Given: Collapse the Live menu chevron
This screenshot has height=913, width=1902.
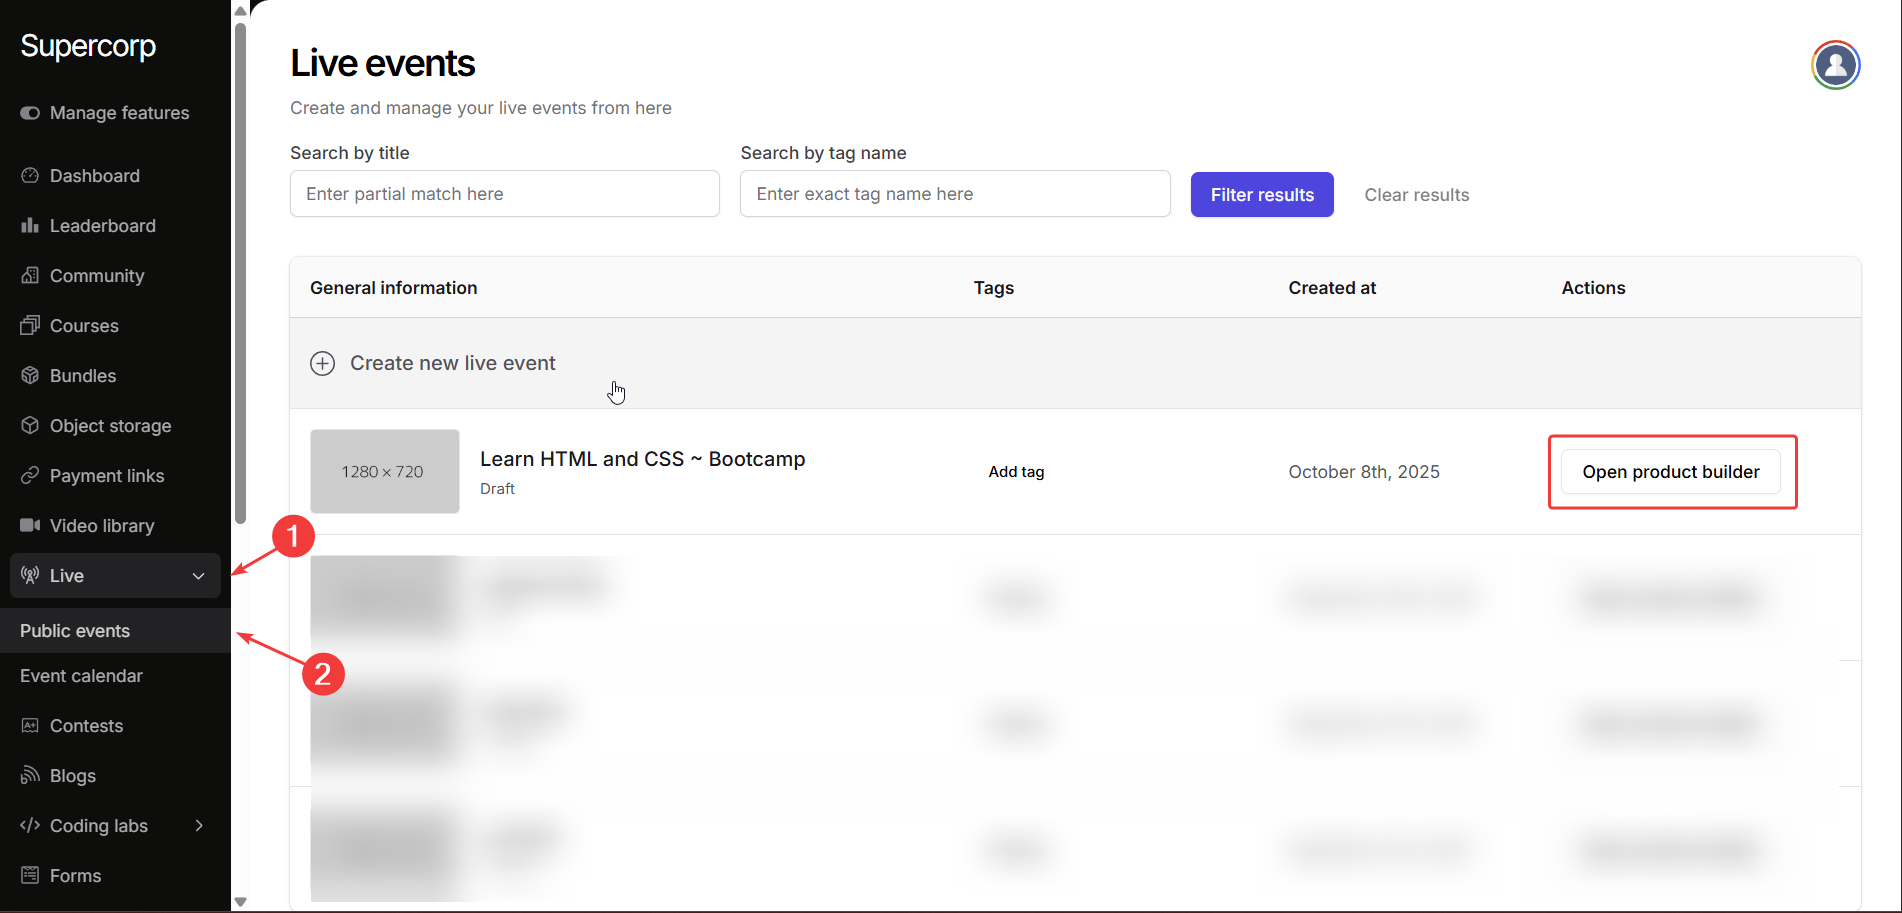Looking at the screenshot, I should tap(198, 576).
